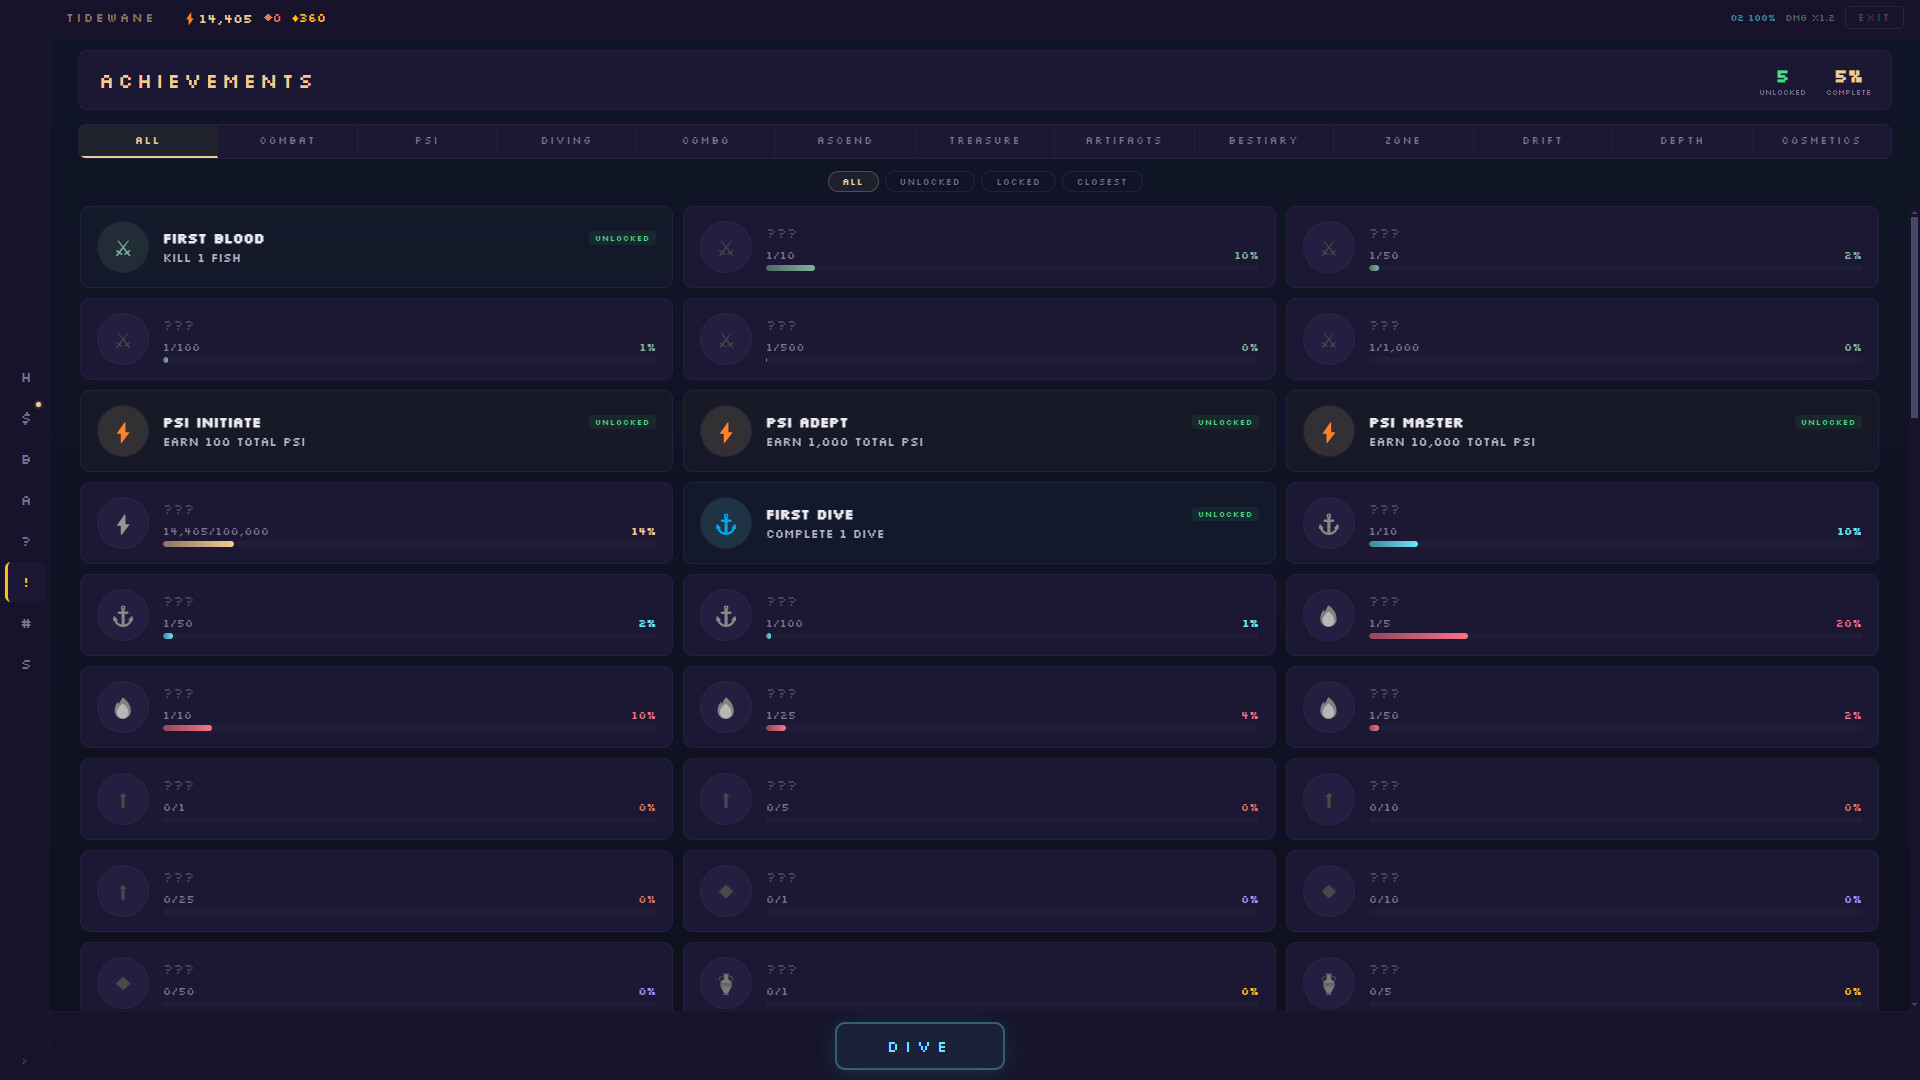Click the question mark sidebar icon
This screenshot has width=1920, height=1080.
[x=26, y=542]
